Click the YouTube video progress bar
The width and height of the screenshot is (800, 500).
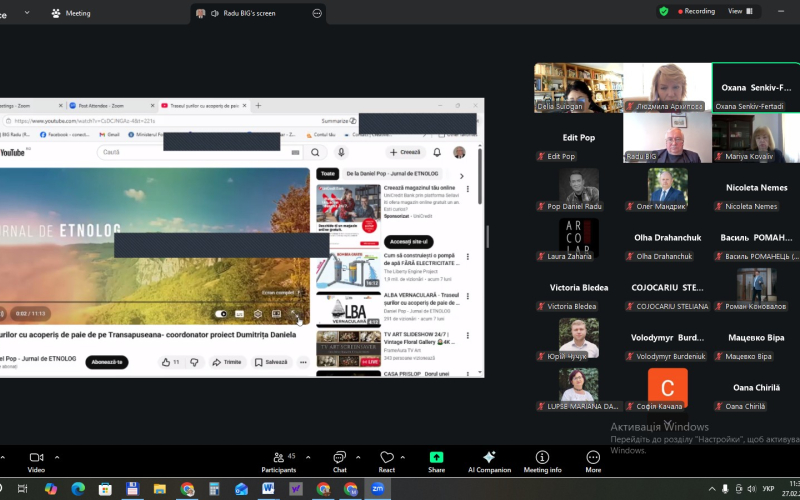coord(150,302)
